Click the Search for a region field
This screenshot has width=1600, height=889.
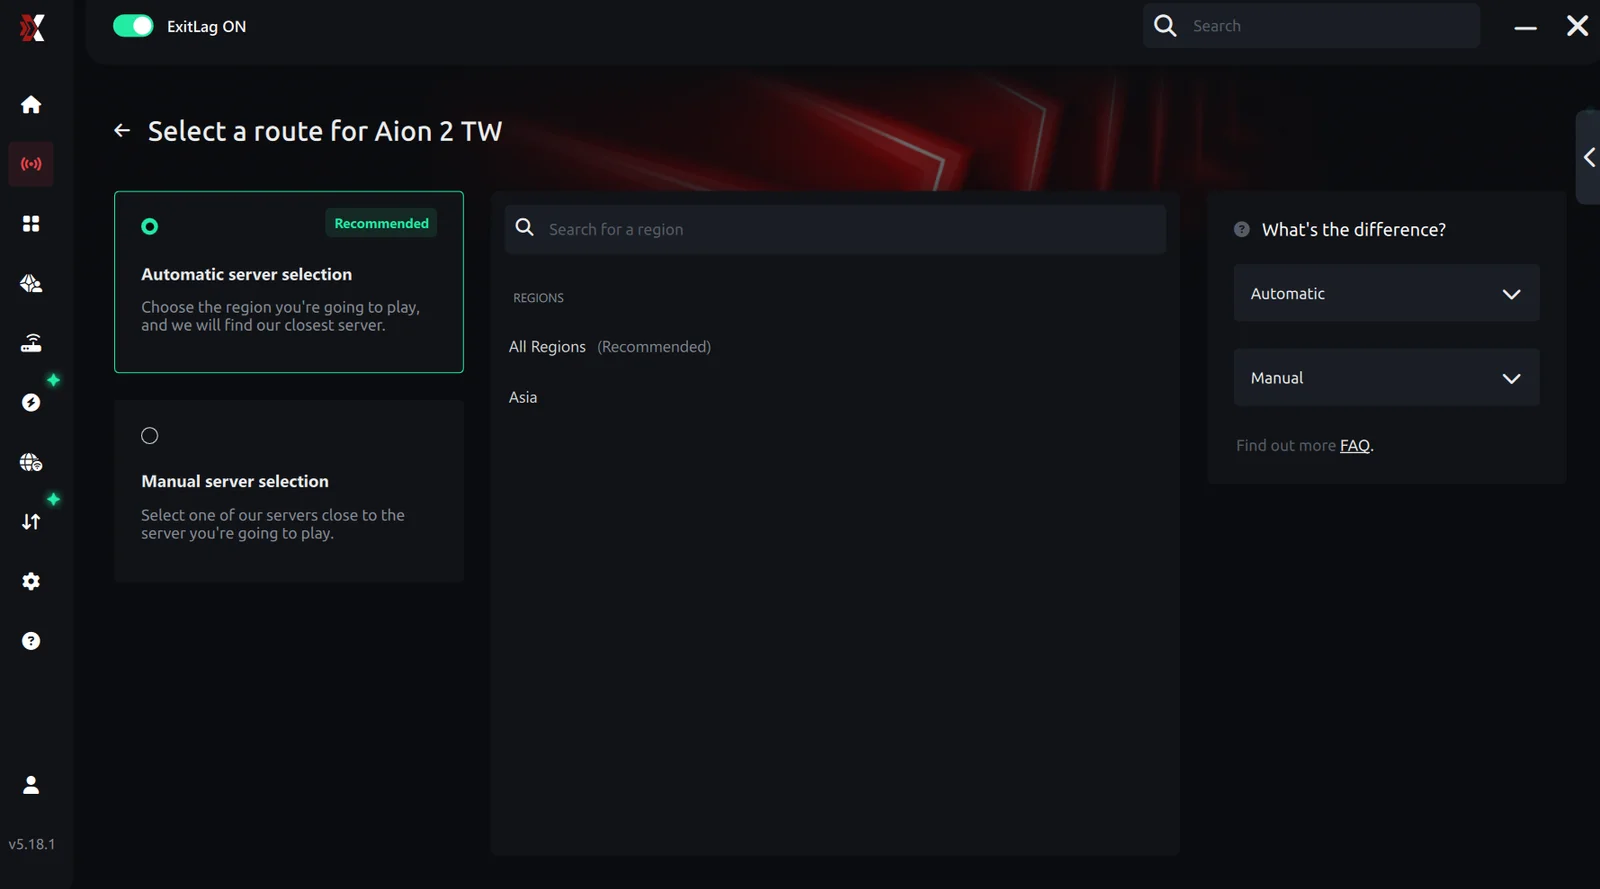coord(850,230)
